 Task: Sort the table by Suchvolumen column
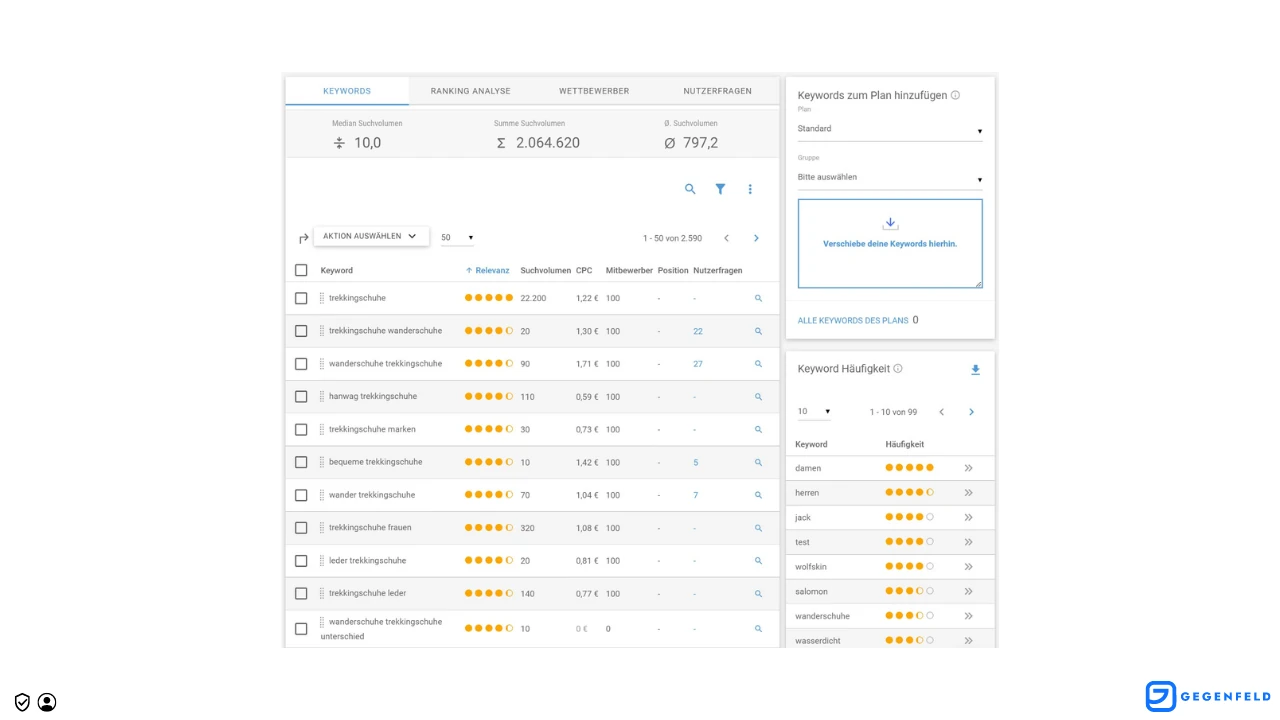click(546, 270)
